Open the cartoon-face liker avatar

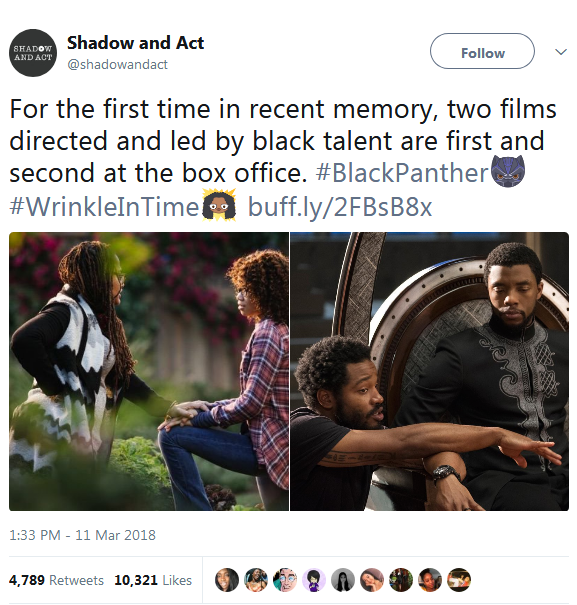pos(285,580)
